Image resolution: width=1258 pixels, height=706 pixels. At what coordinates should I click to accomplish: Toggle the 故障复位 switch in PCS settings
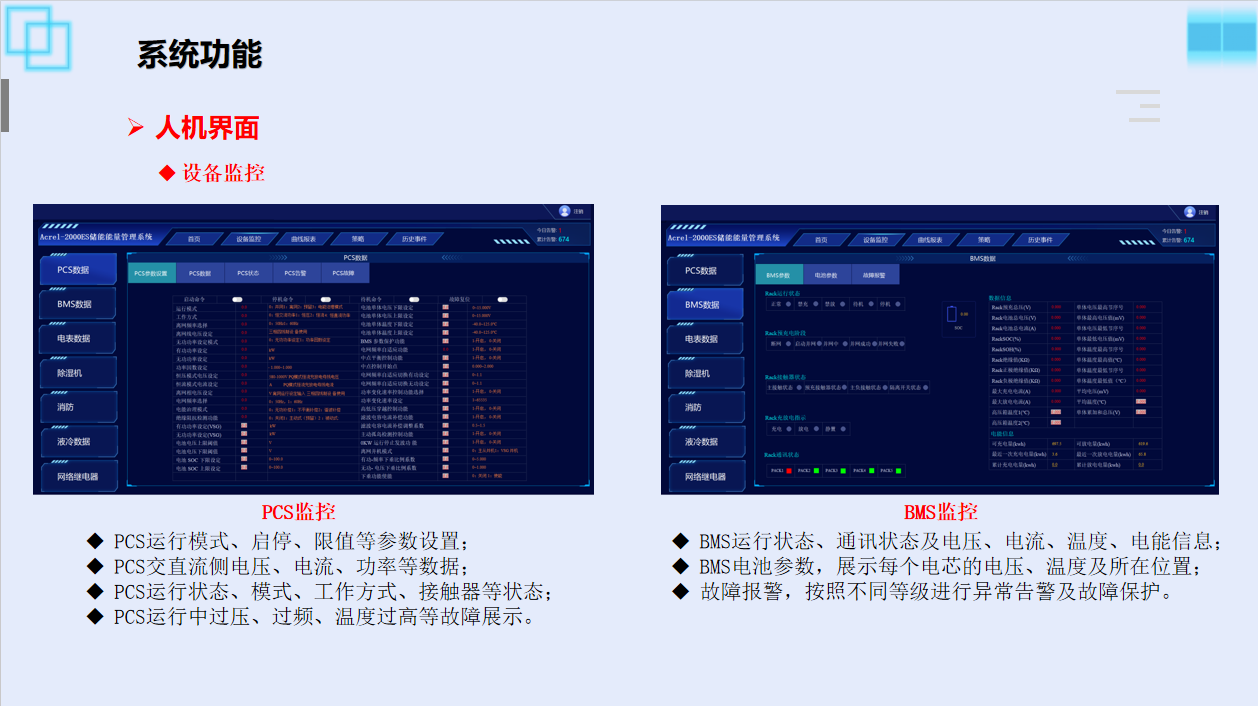(x=503, y=299)
